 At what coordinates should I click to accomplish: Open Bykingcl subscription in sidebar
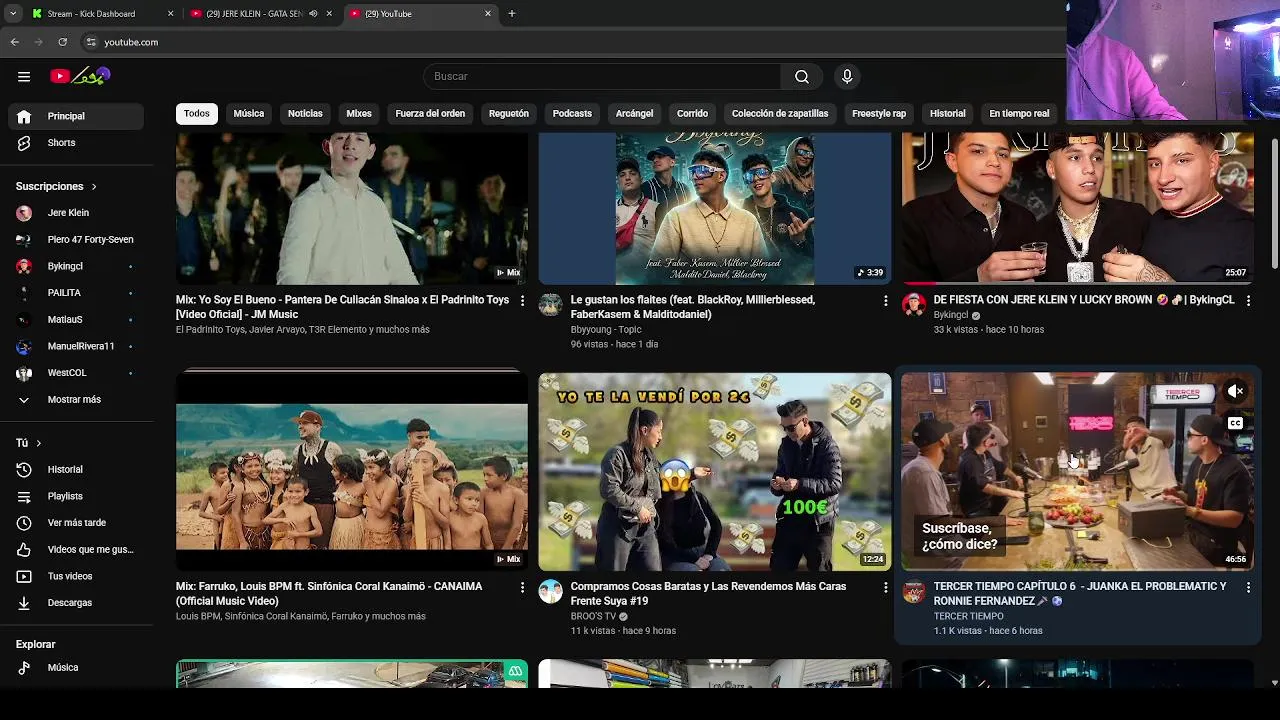(x=76, y=267)
